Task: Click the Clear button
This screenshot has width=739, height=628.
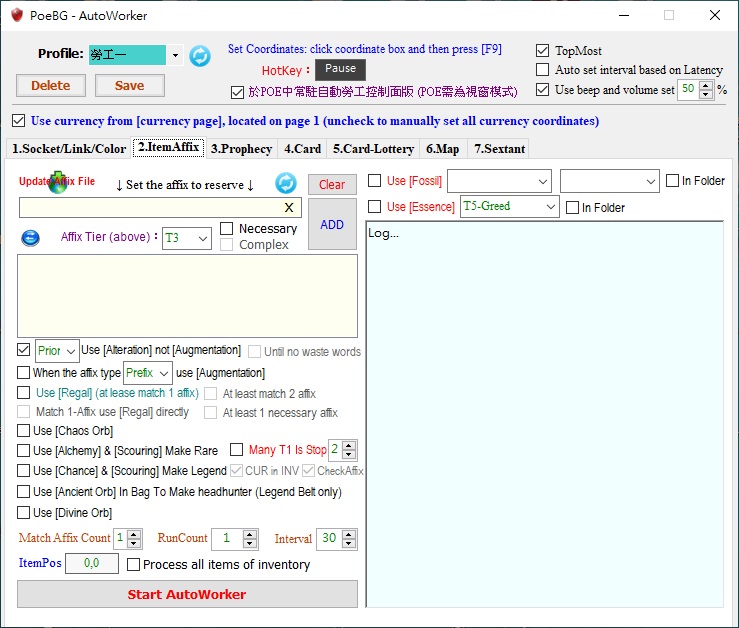Action: (x=332, y=185)
